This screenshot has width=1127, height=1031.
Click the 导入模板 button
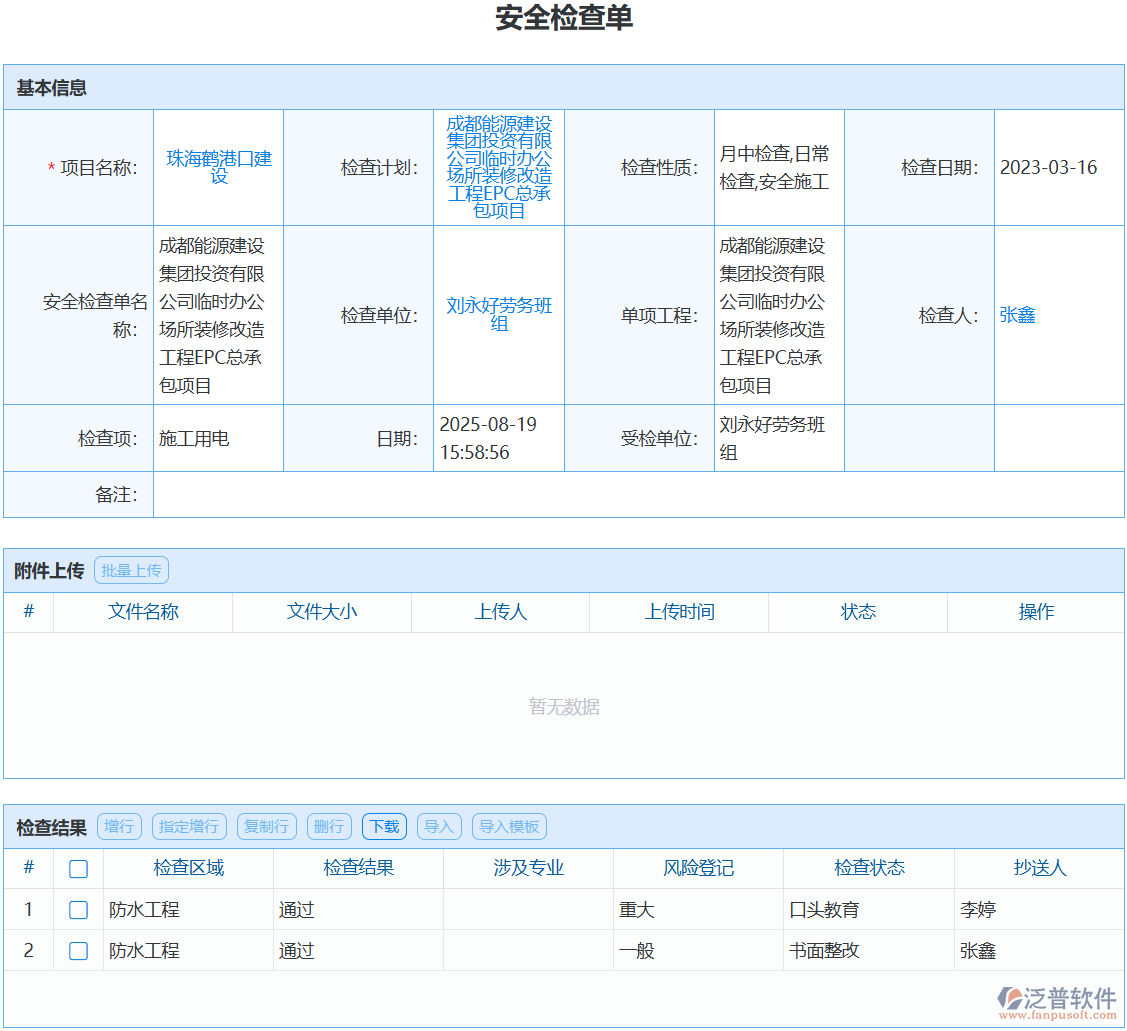pyautogui.click(x=509, y=826)
